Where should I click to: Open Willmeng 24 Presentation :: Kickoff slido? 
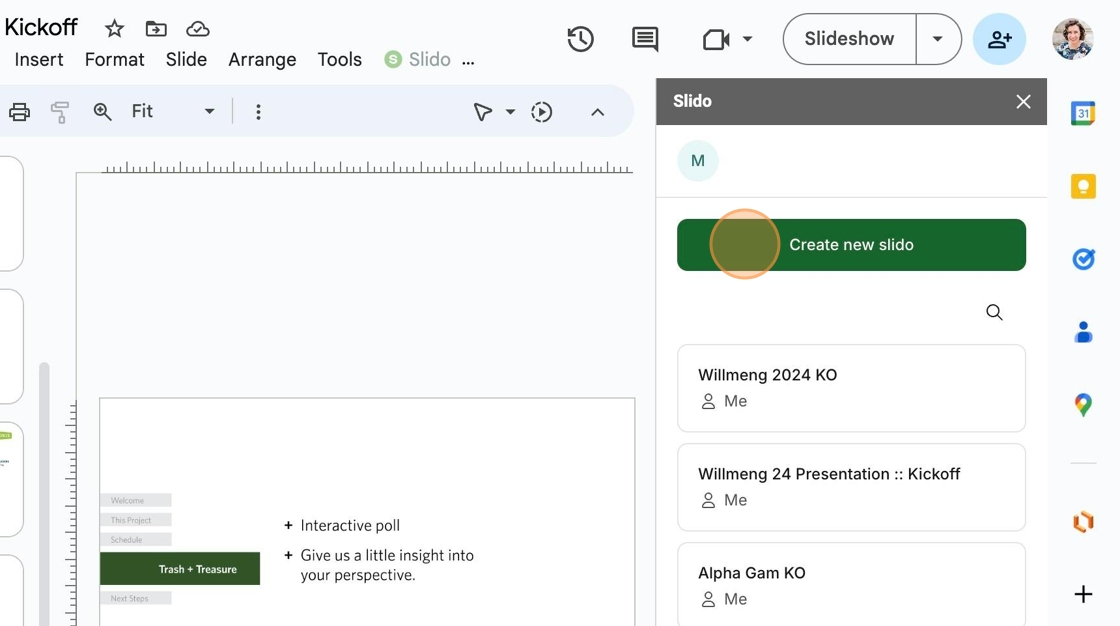tap(851, 487)
